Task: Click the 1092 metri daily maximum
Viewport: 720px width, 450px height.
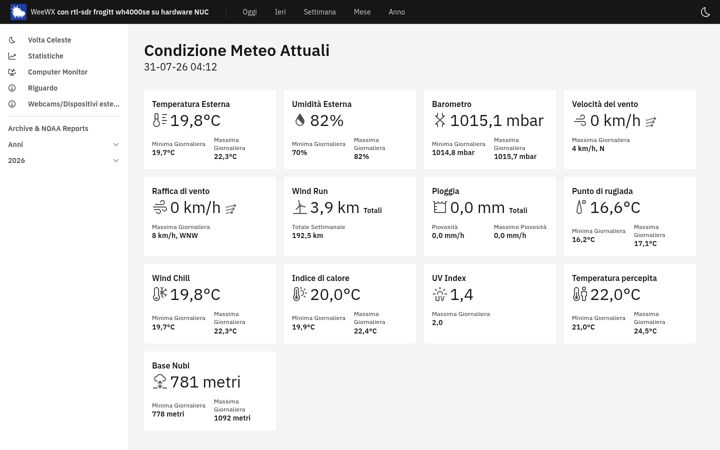Action: tap(232, 418)
